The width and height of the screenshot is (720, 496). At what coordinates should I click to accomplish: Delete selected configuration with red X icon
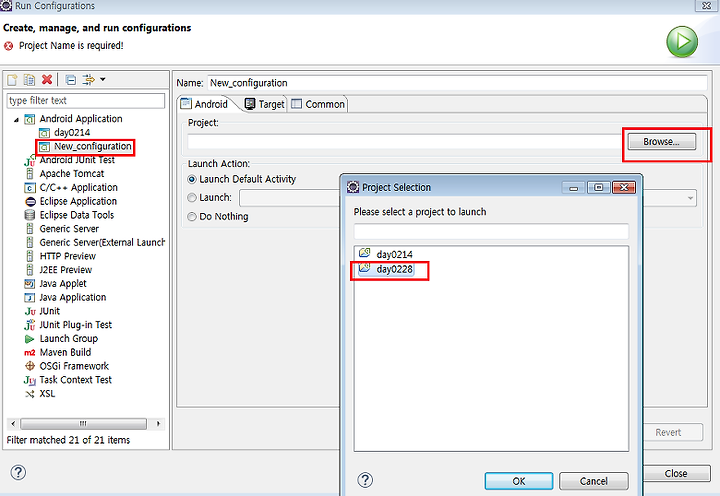click(46, 79)
